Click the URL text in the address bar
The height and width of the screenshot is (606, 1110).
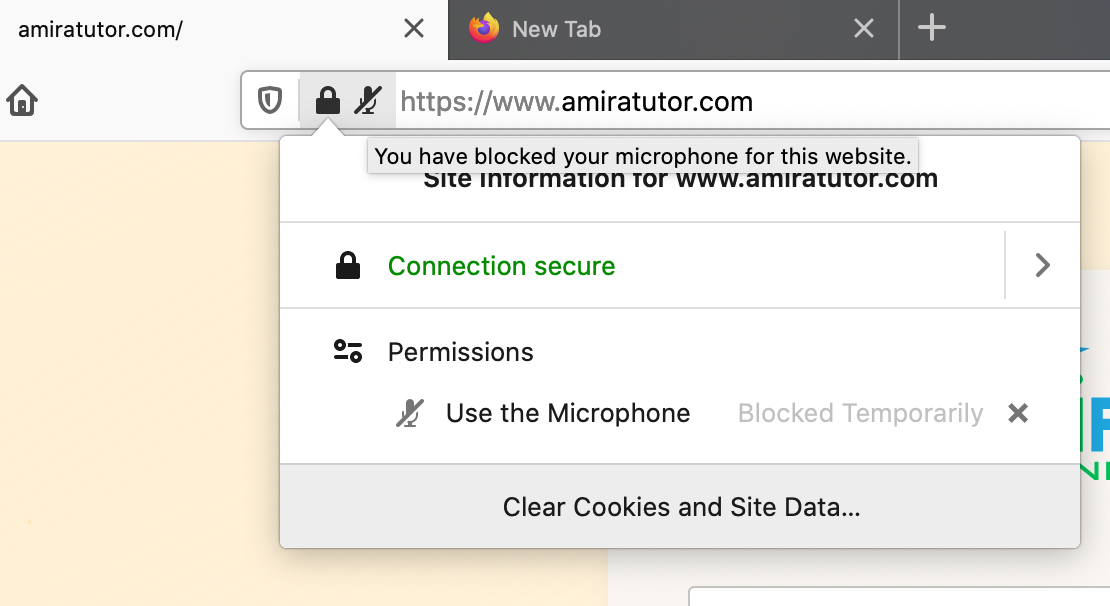pyautogui.click(x=576, y=101)
